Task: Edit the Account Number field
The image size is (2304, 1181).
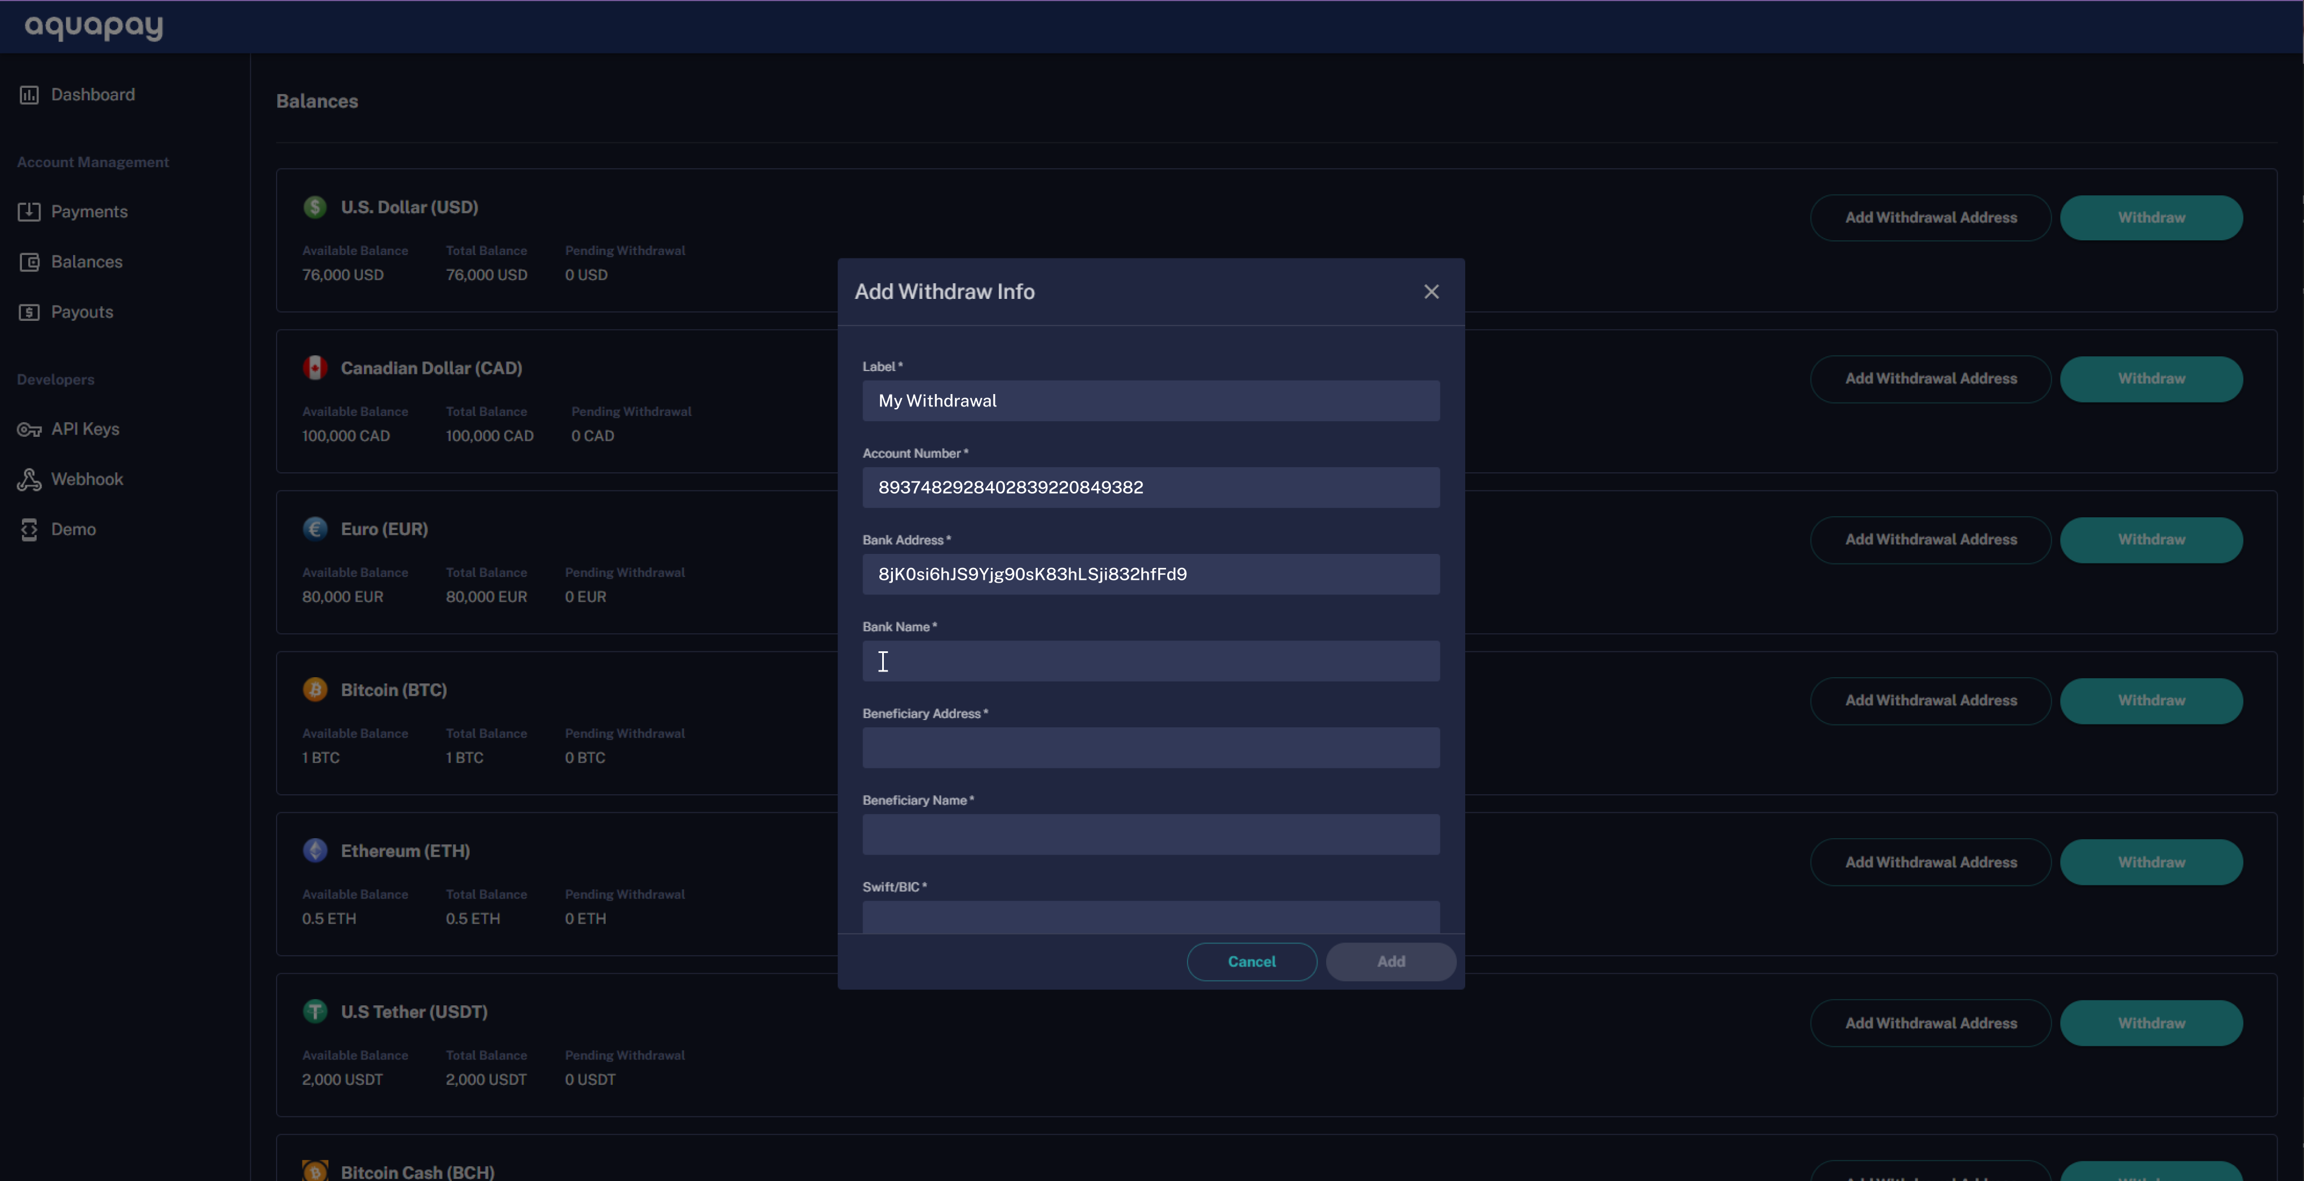Action: (x=1150, y=488)
